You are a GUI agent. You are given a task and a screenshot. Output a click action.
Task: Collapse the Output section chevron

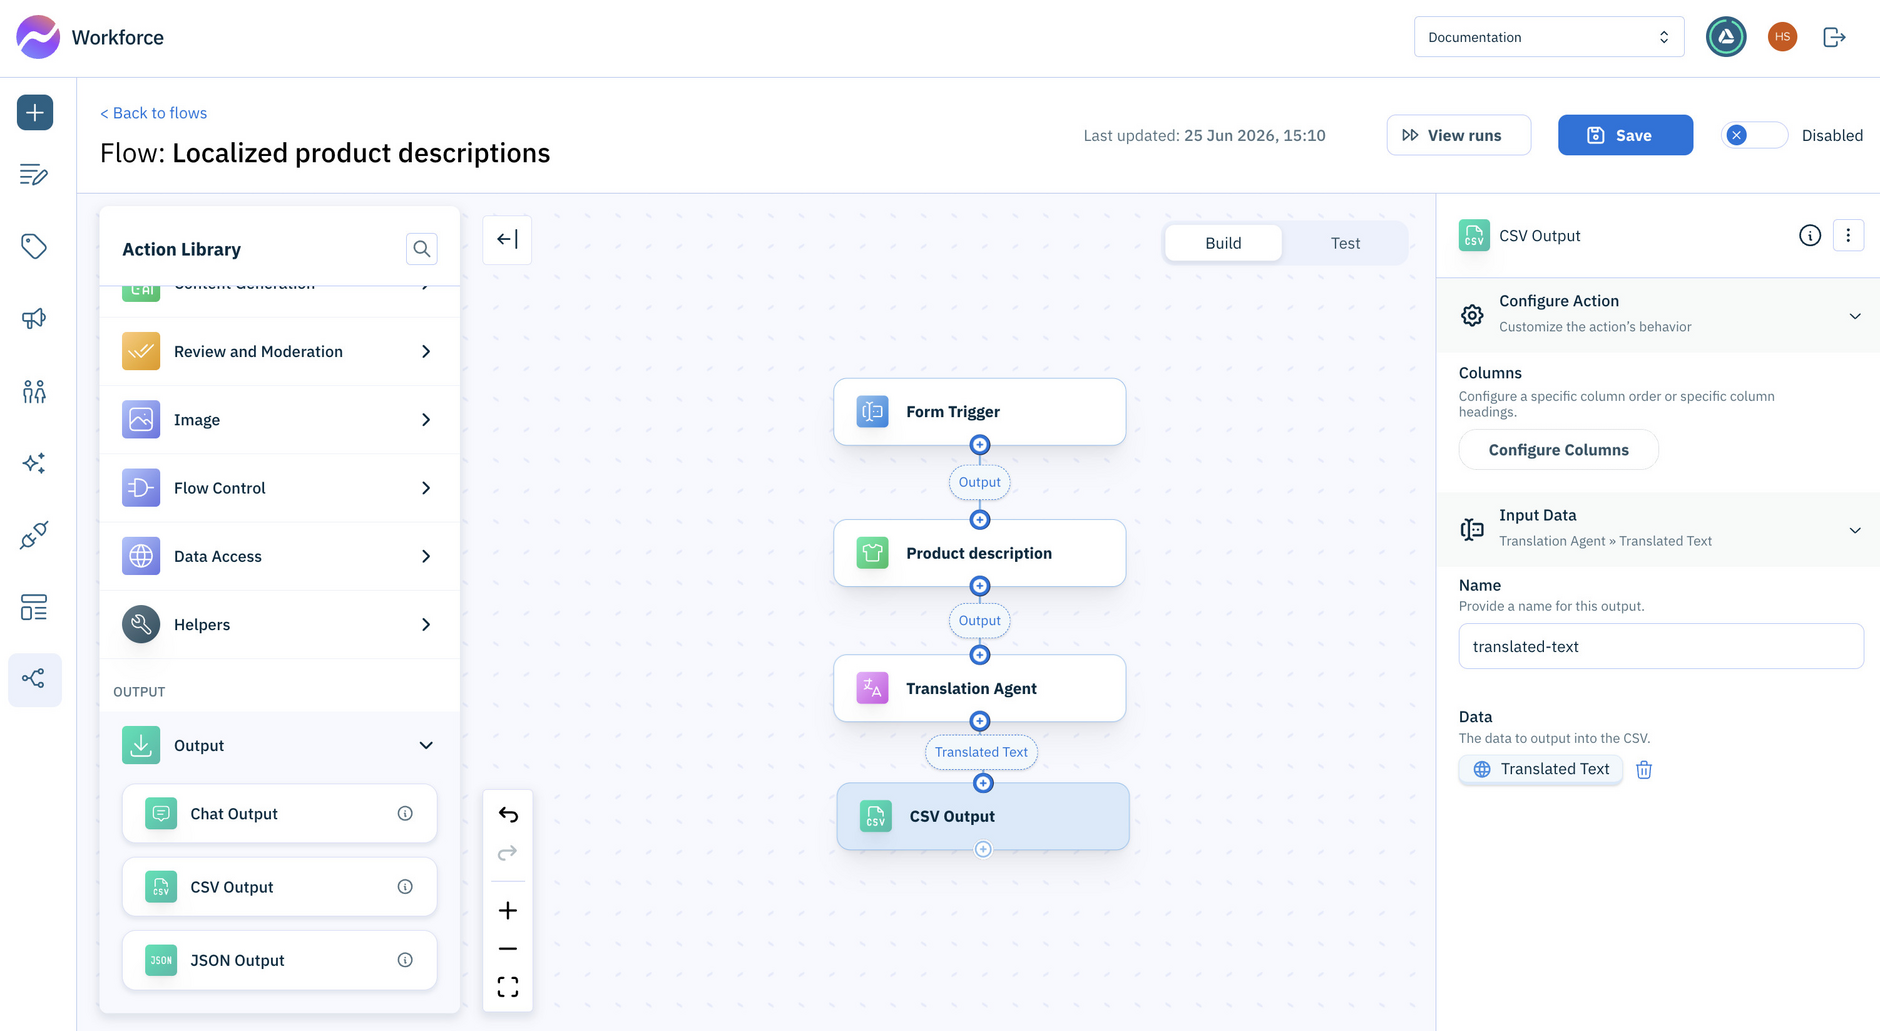[426, 745]
